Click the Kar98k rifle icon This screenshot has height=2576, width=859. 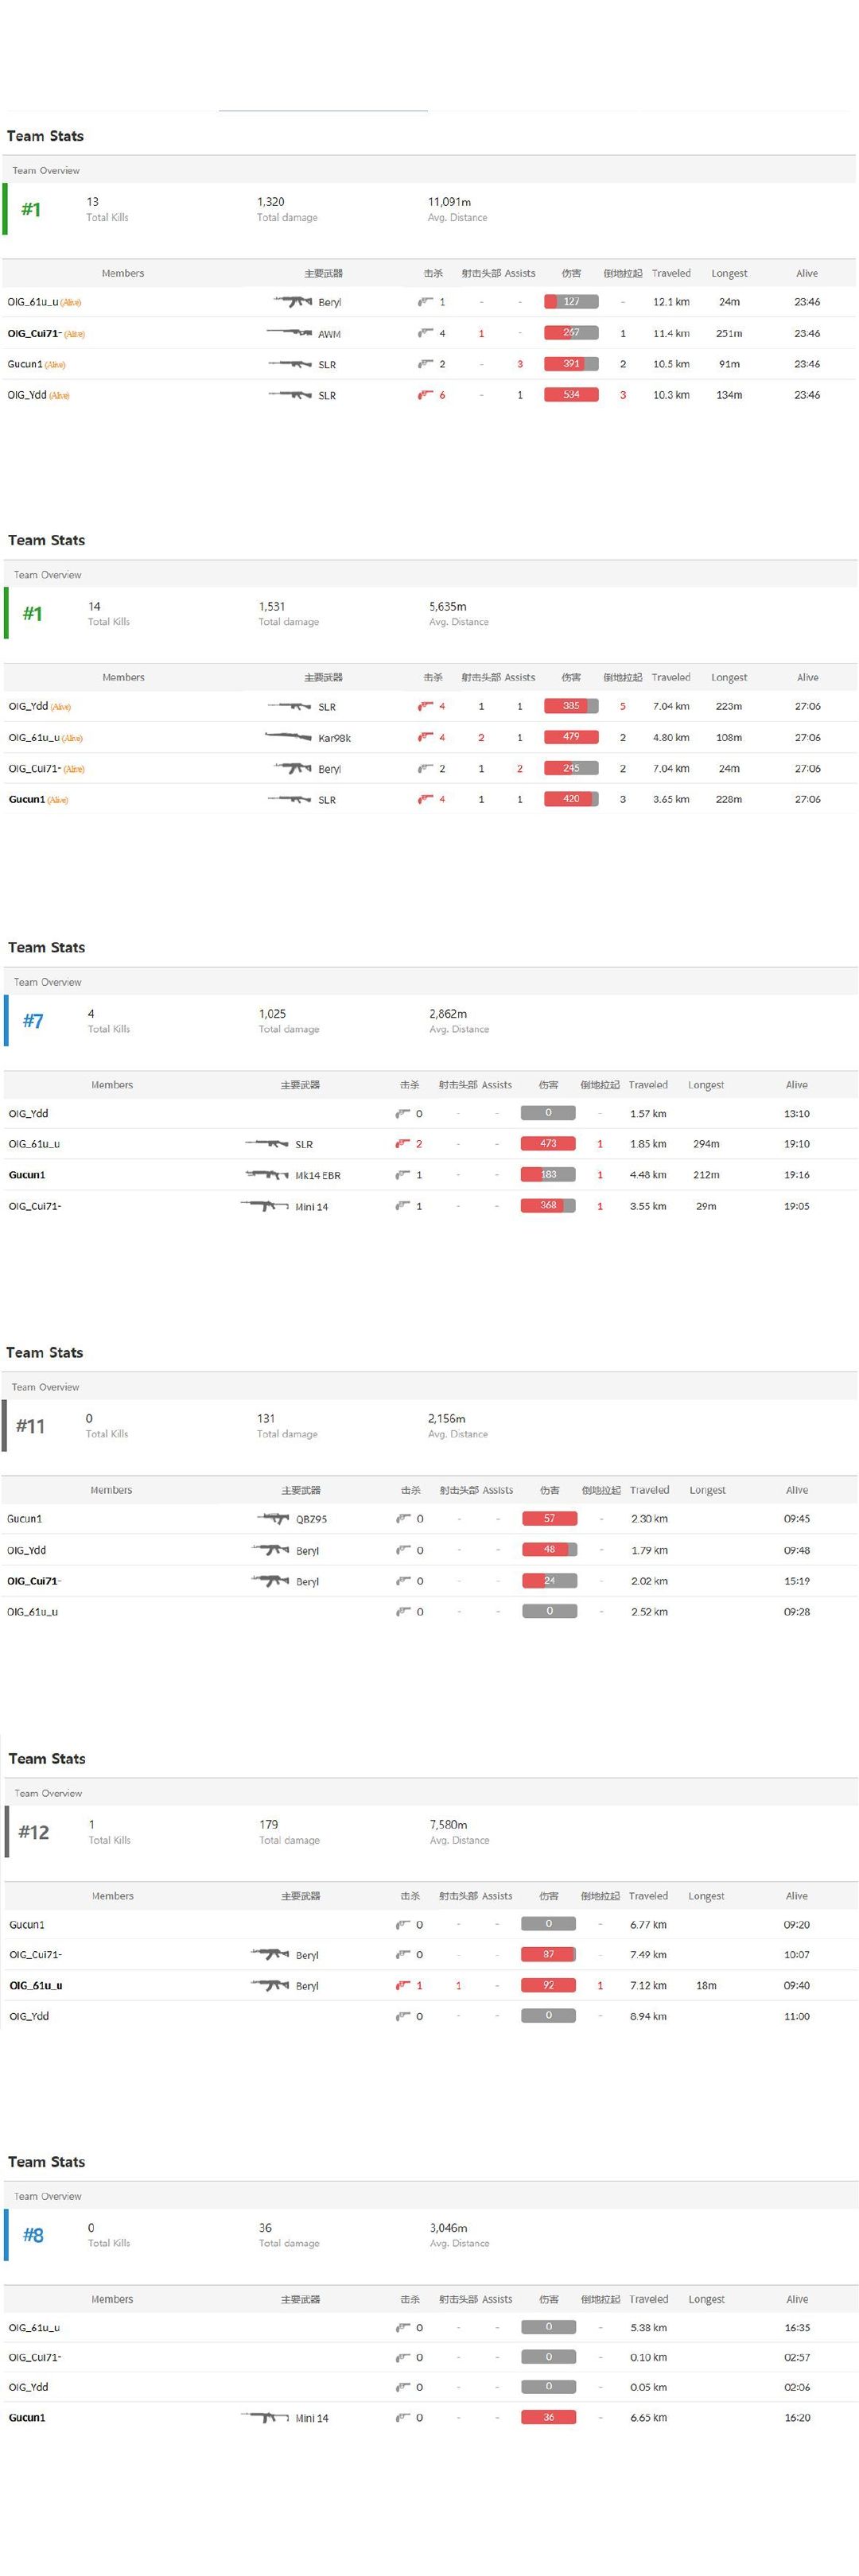pyautogui.click(x=288, y=737)
